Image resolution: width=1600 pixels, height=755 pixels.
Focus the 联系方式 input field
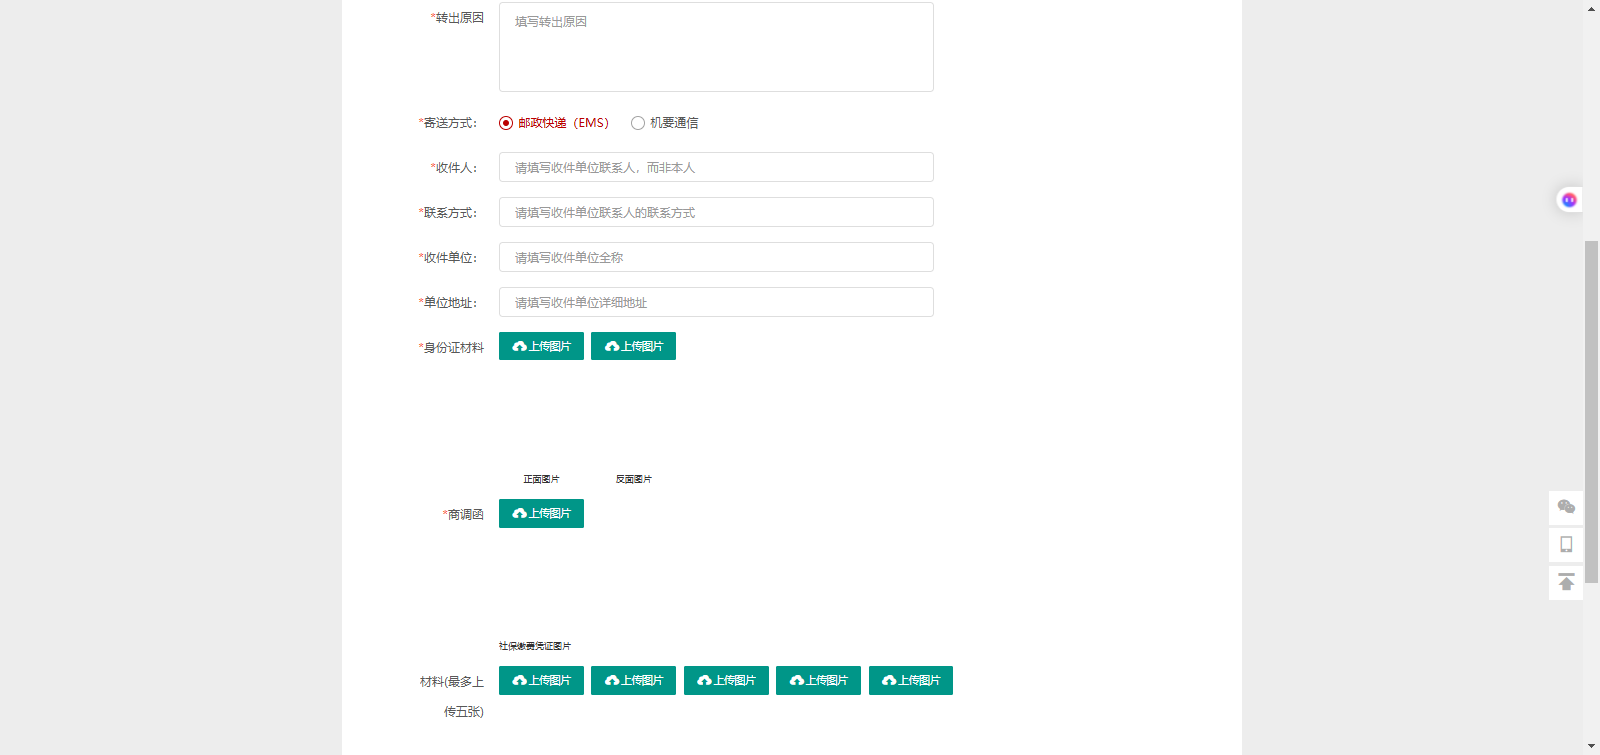716,212
